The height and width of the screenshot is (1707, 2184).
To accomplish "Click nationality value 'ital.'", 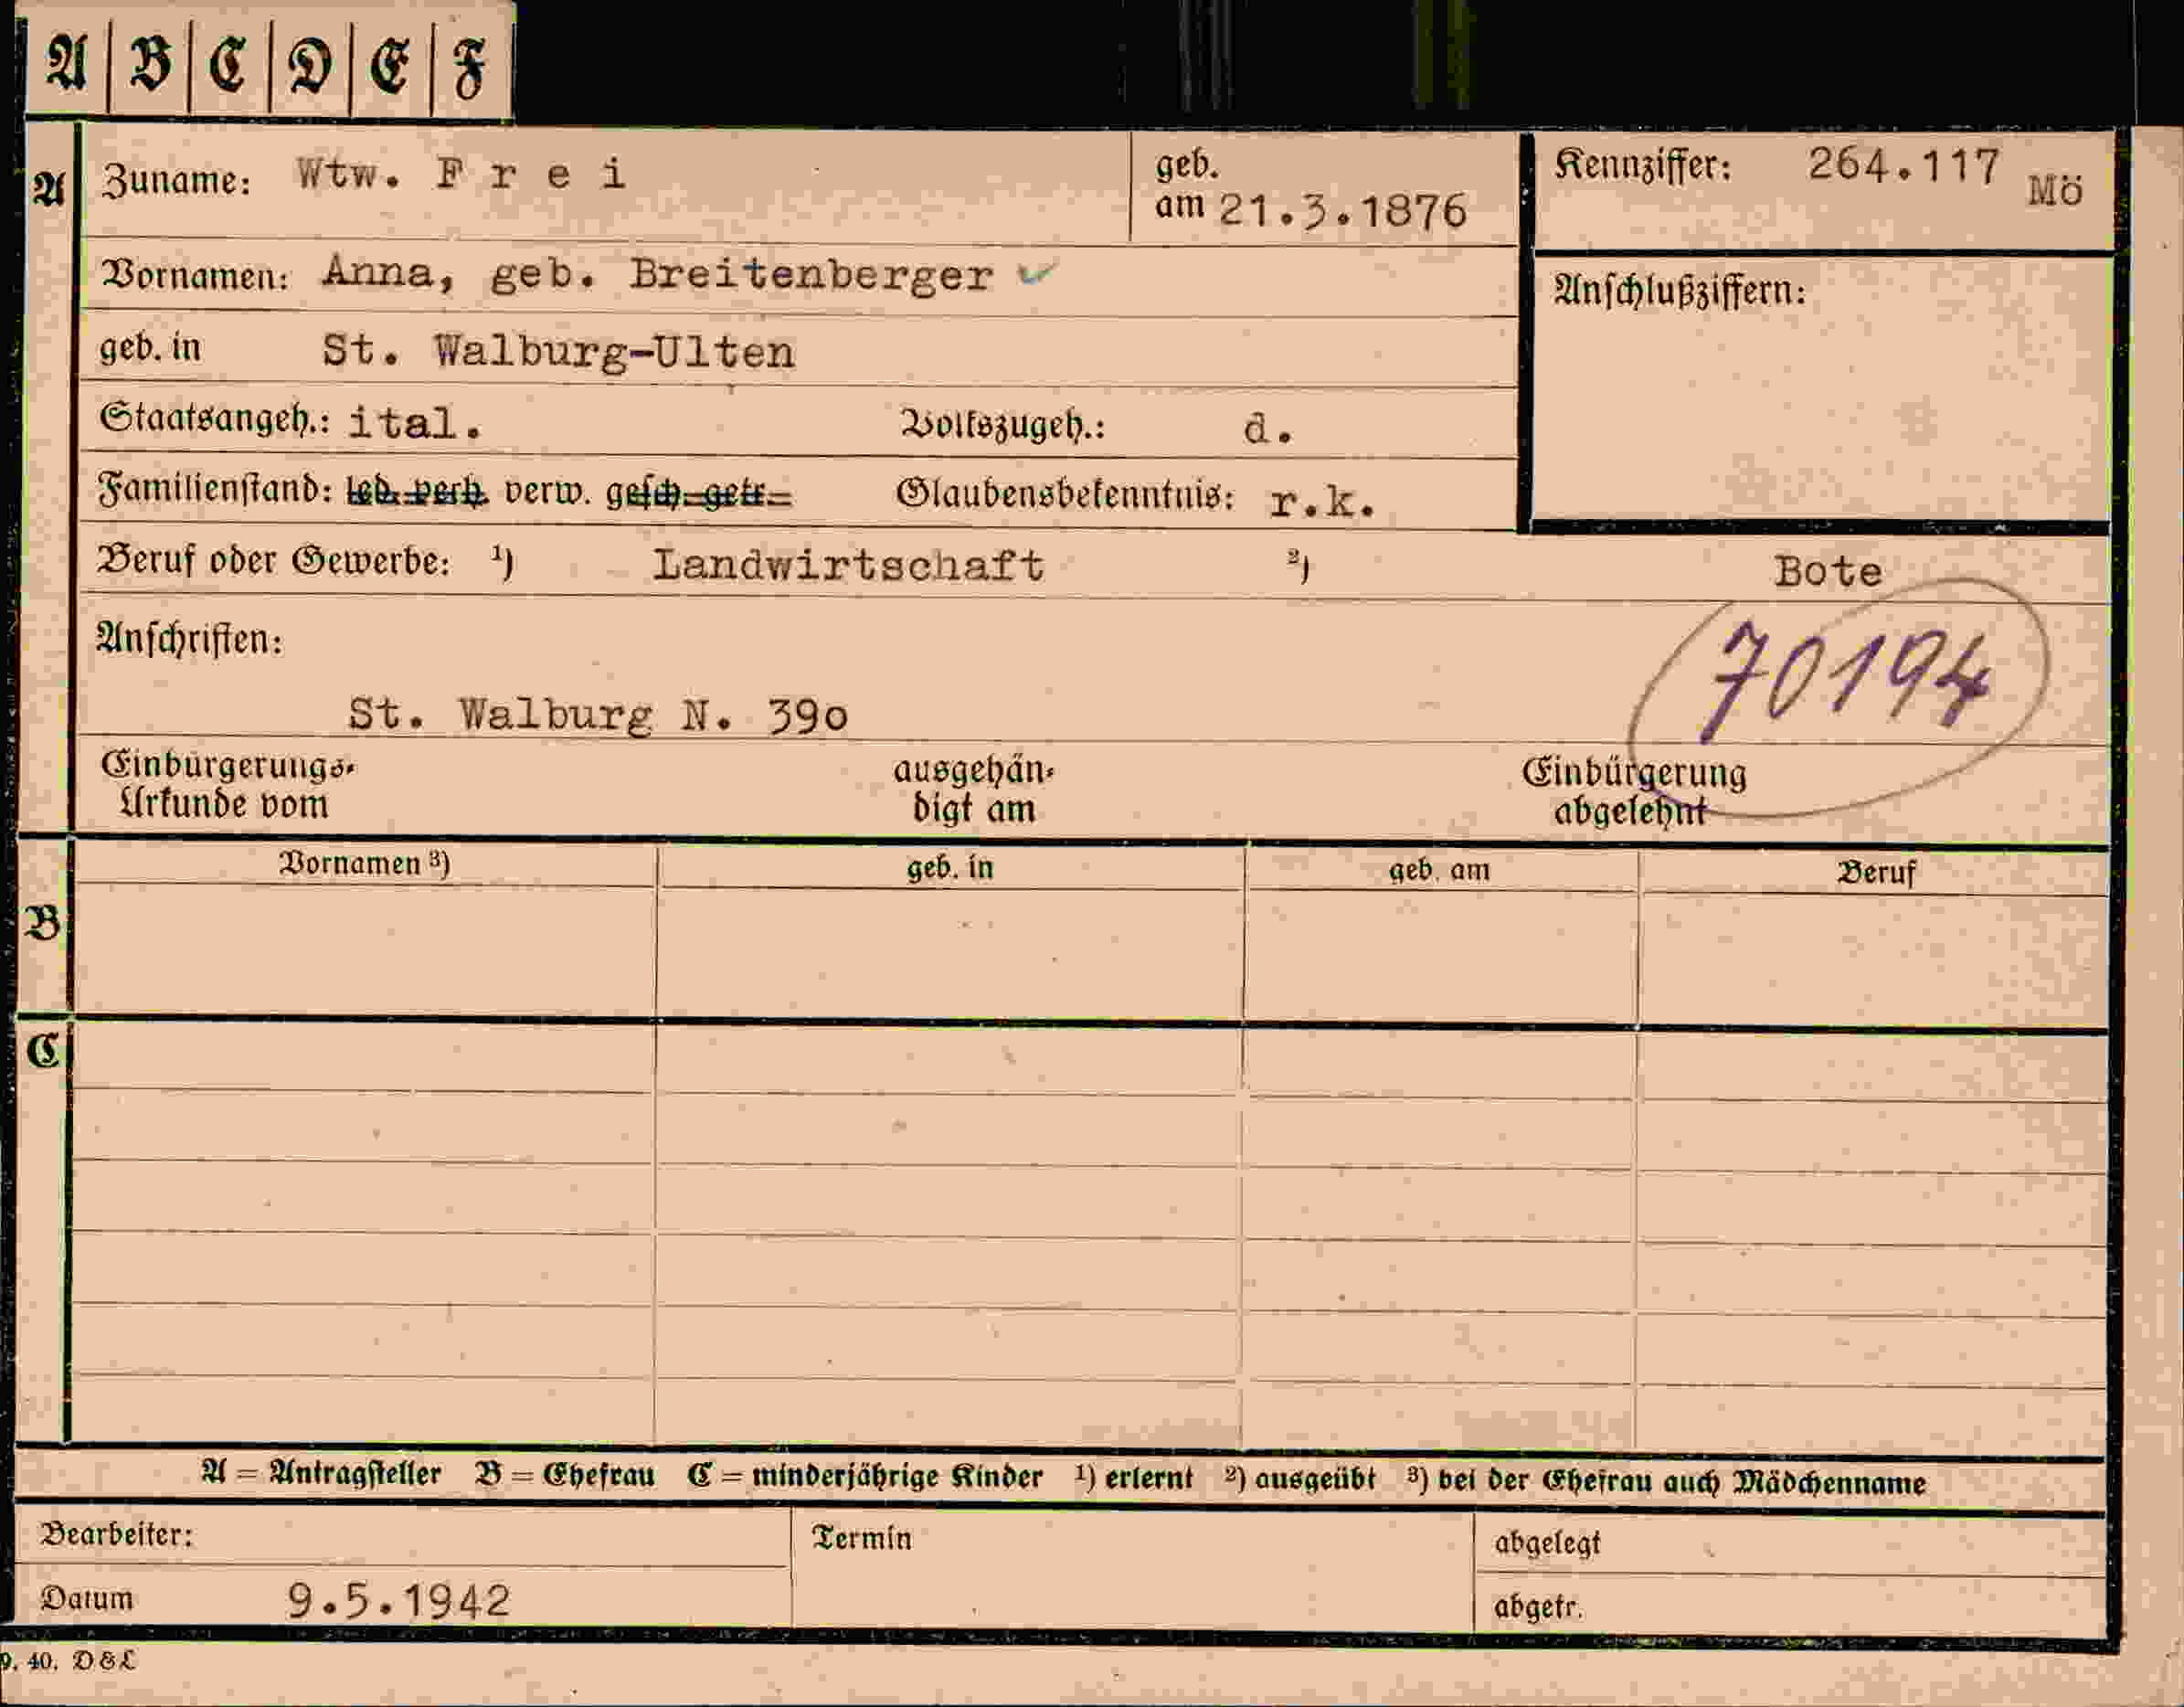I will 415,422.
